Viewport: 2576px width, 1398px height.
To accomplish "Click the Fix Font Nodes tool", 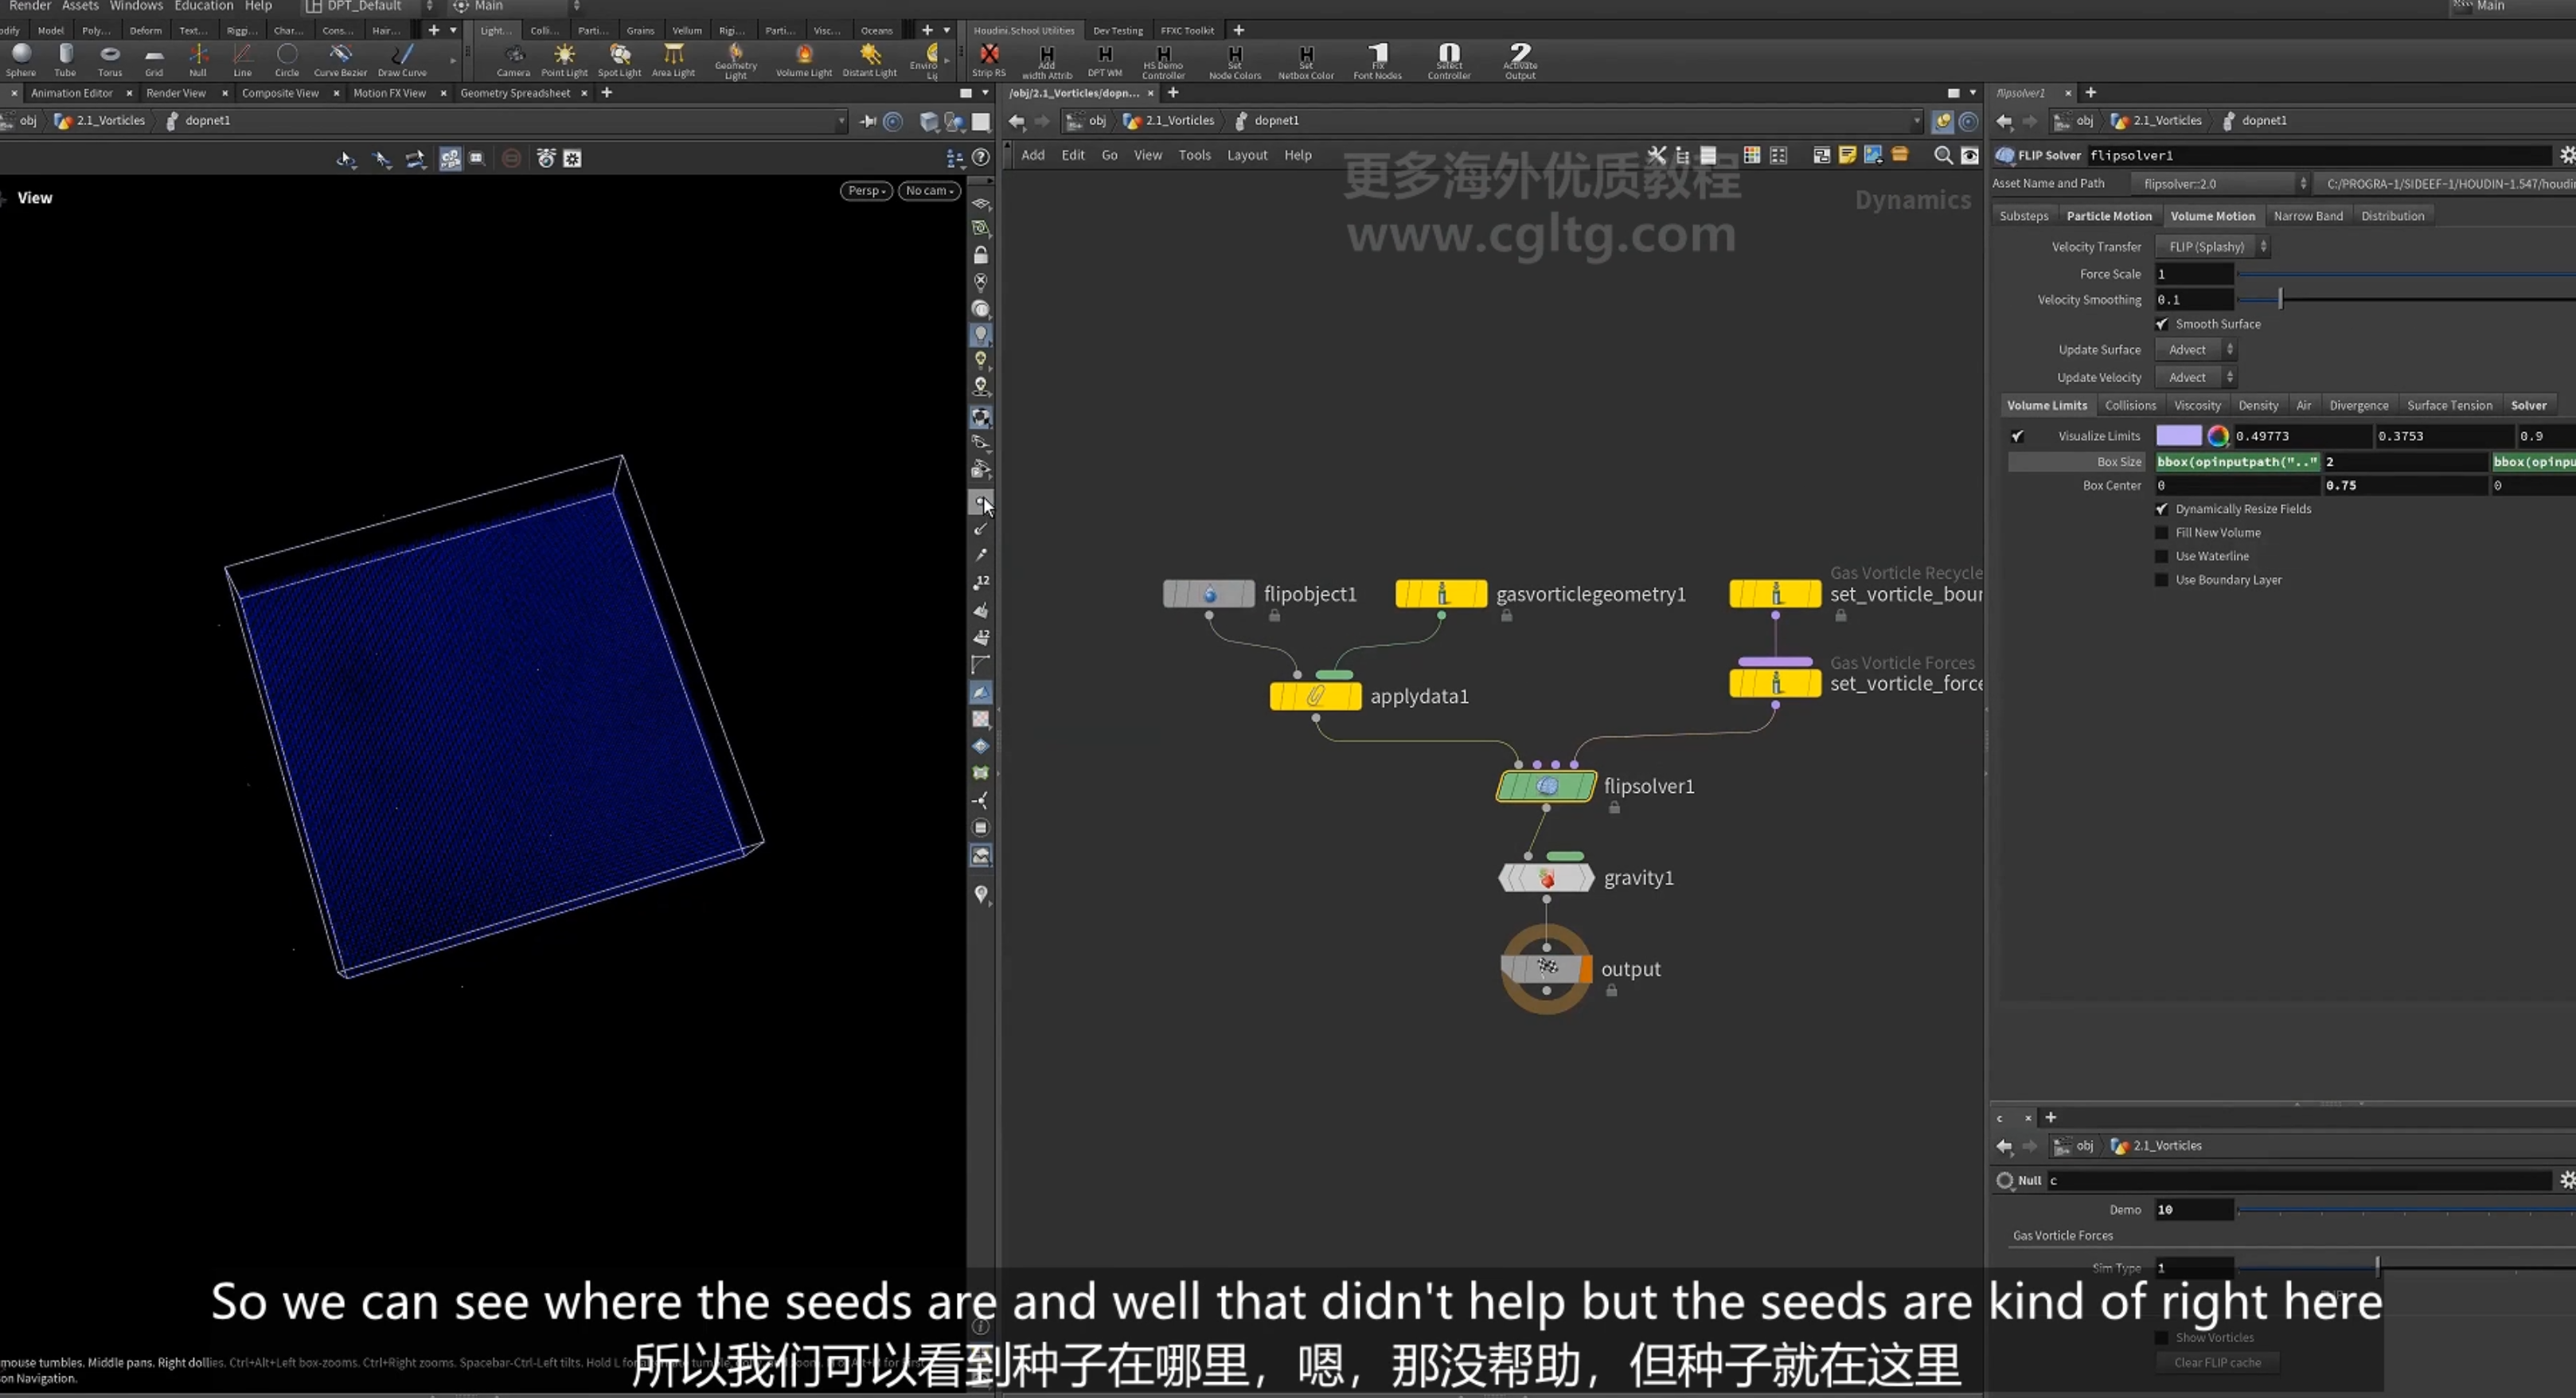I will 1377,61.
